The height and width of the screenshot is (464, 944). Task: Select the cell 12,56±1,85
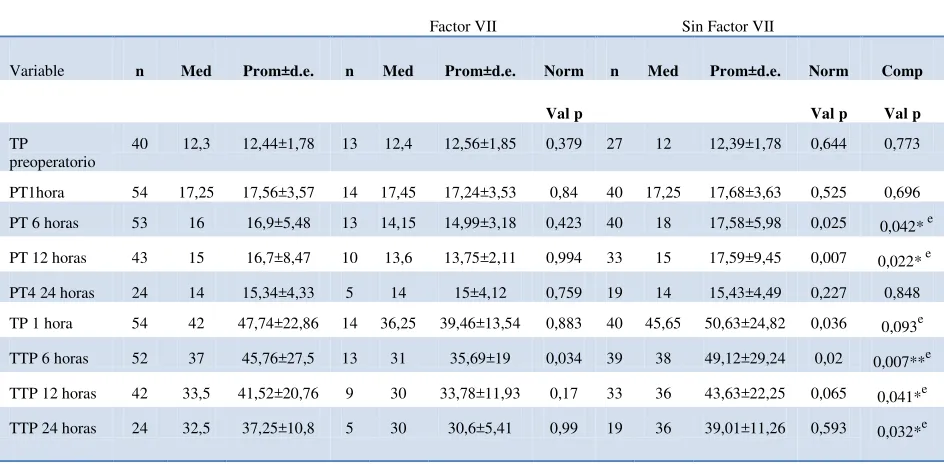480,143
